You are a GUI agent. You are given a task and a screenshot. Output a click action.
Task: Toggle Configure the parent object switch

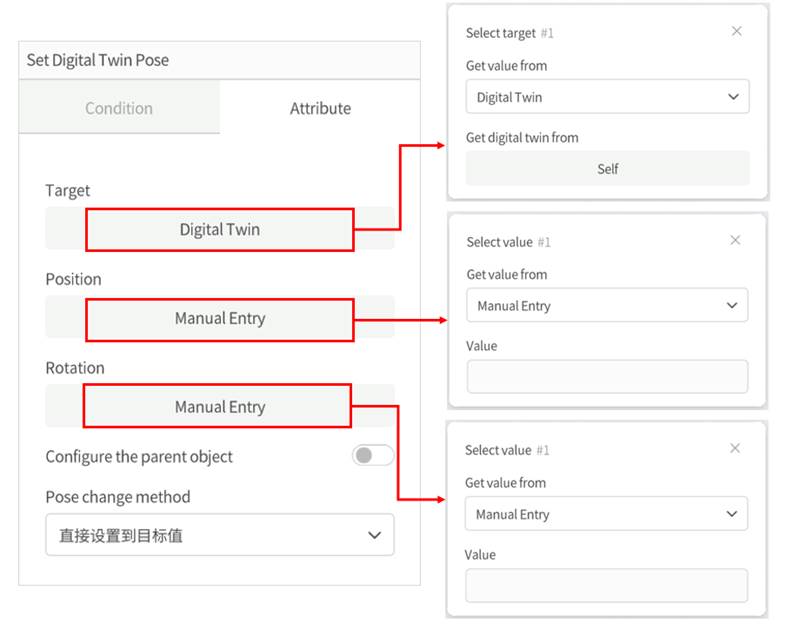(372, 456)
